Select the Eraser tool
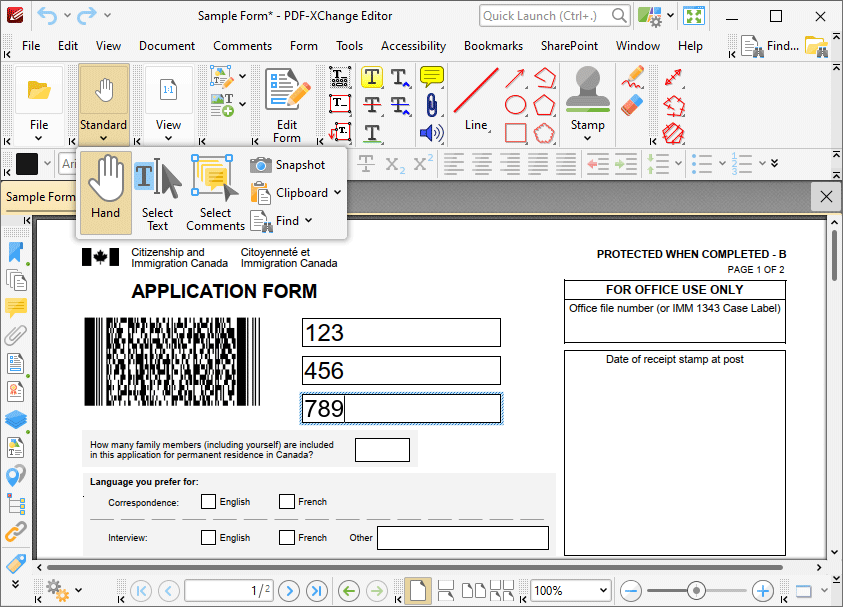The image size is (843, 607). point(633,104)
